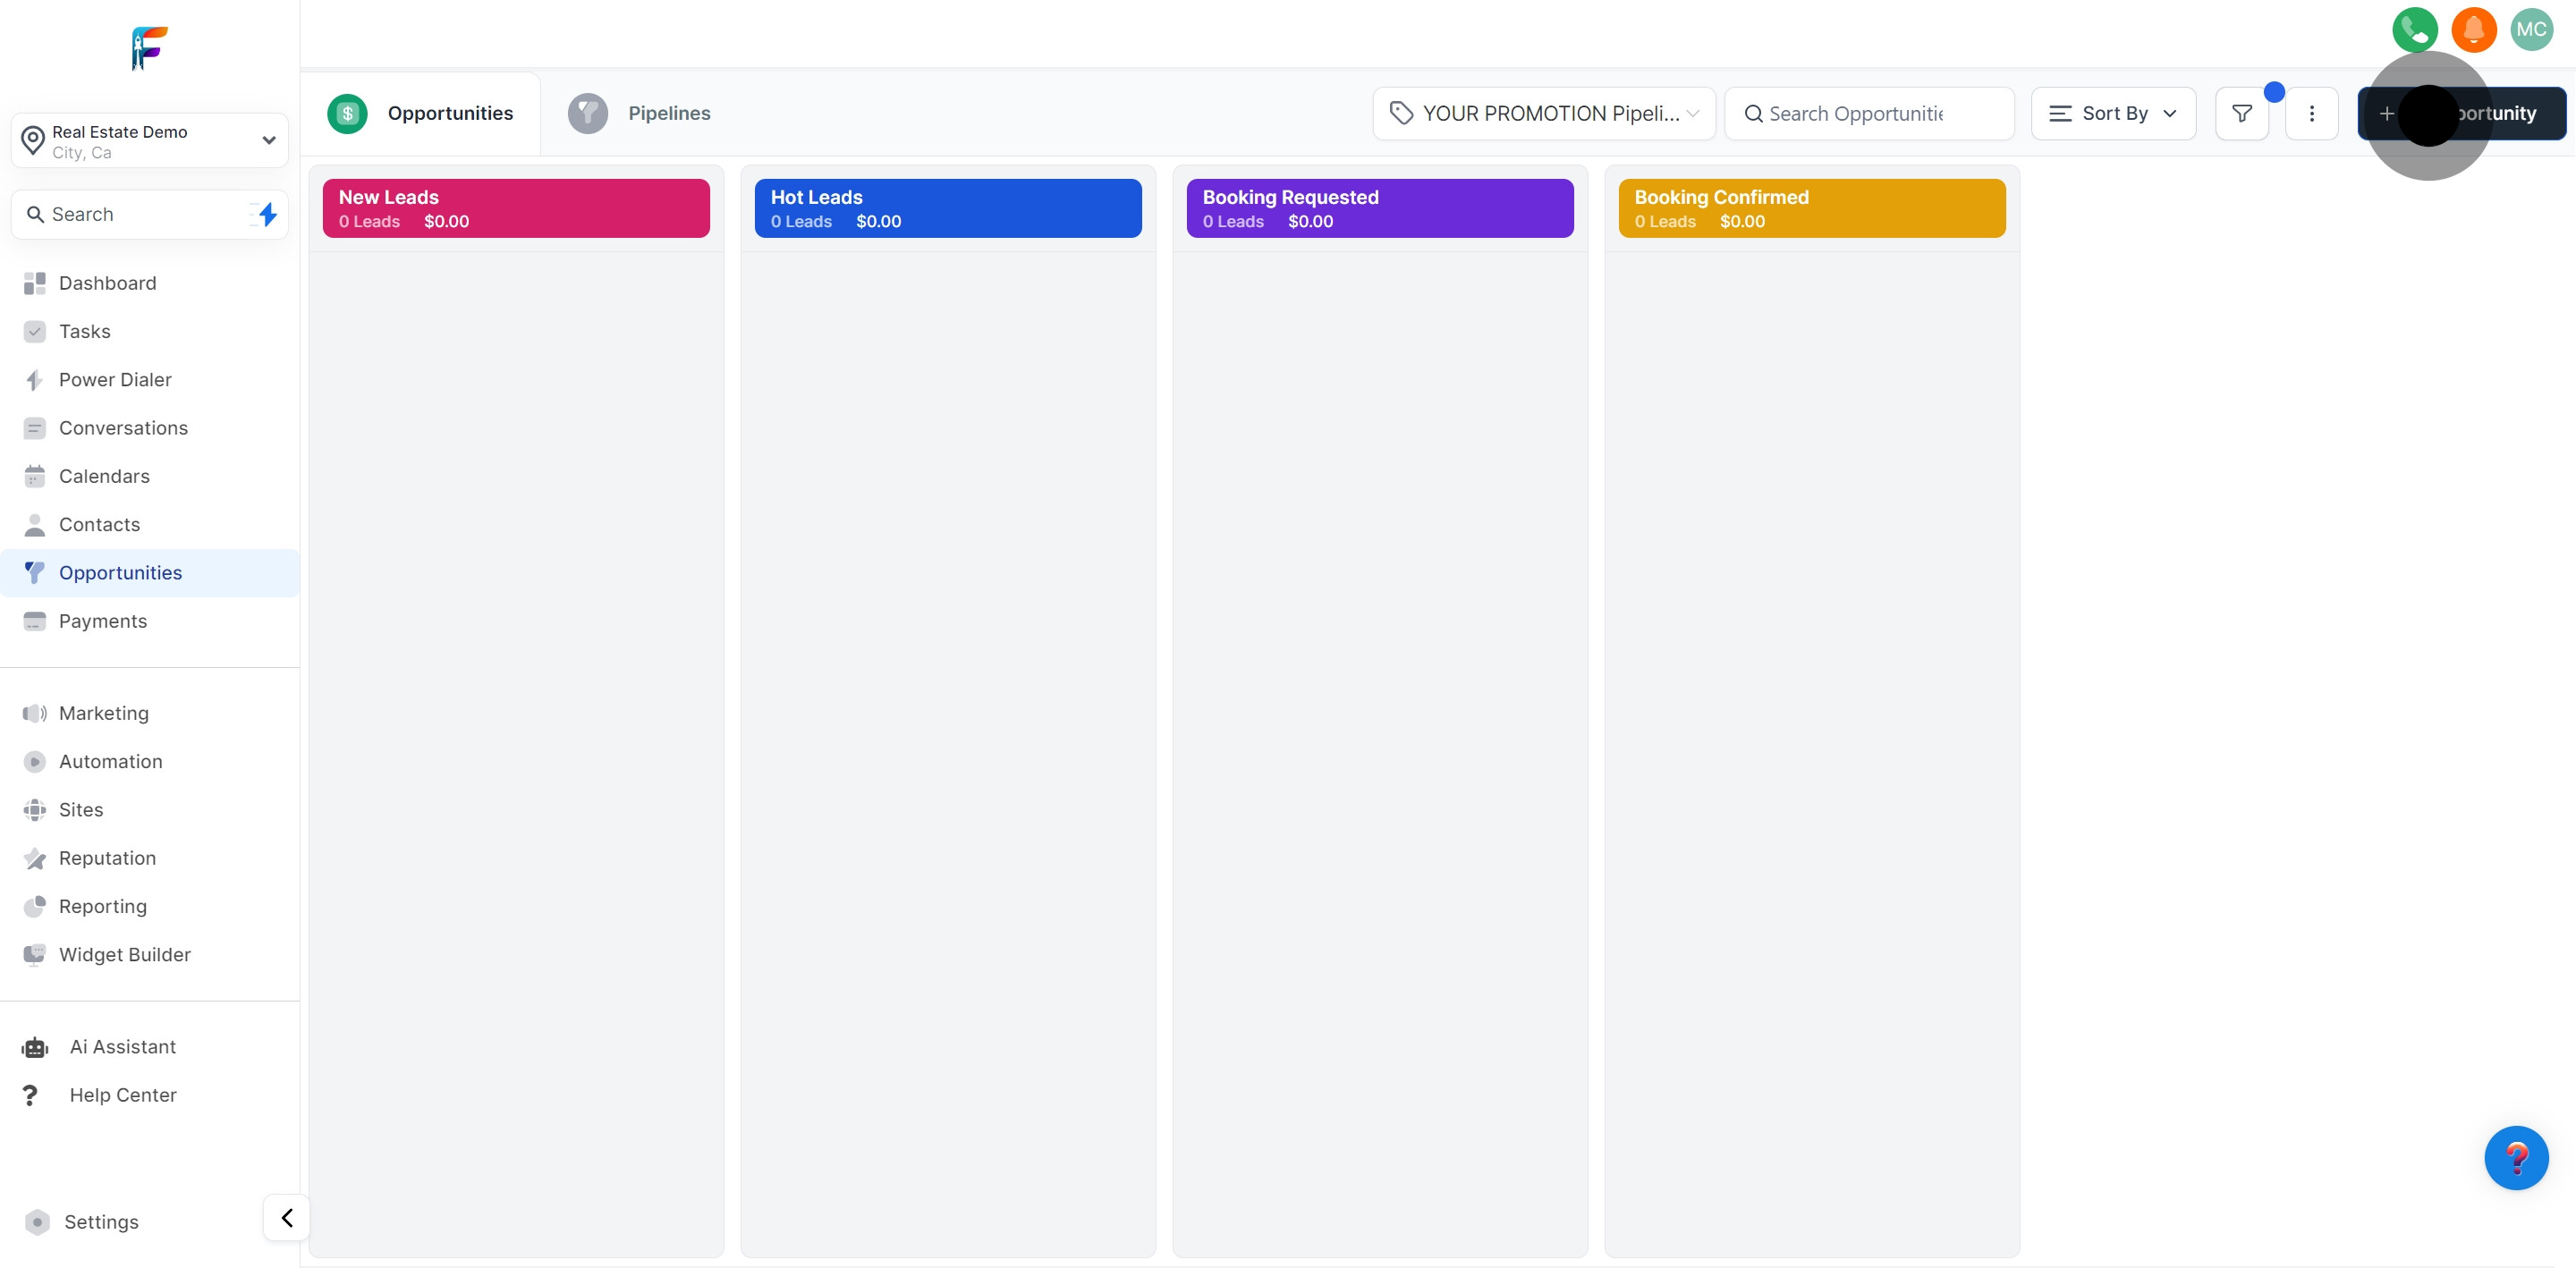Click the three-dot more options button

pos(2311,114)
